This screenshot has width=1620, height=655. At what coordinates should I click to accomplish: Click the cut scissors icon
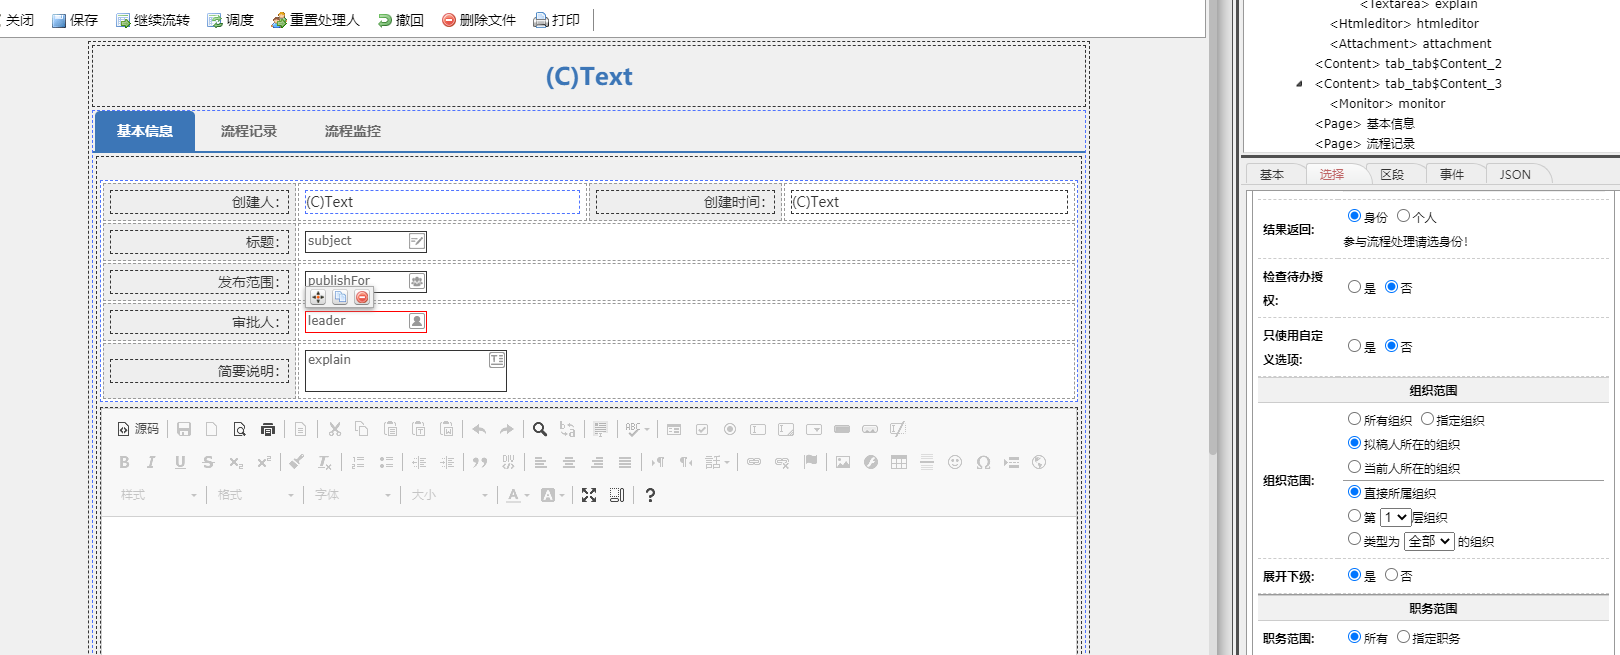pyautogui.click(x=334, y=429)
